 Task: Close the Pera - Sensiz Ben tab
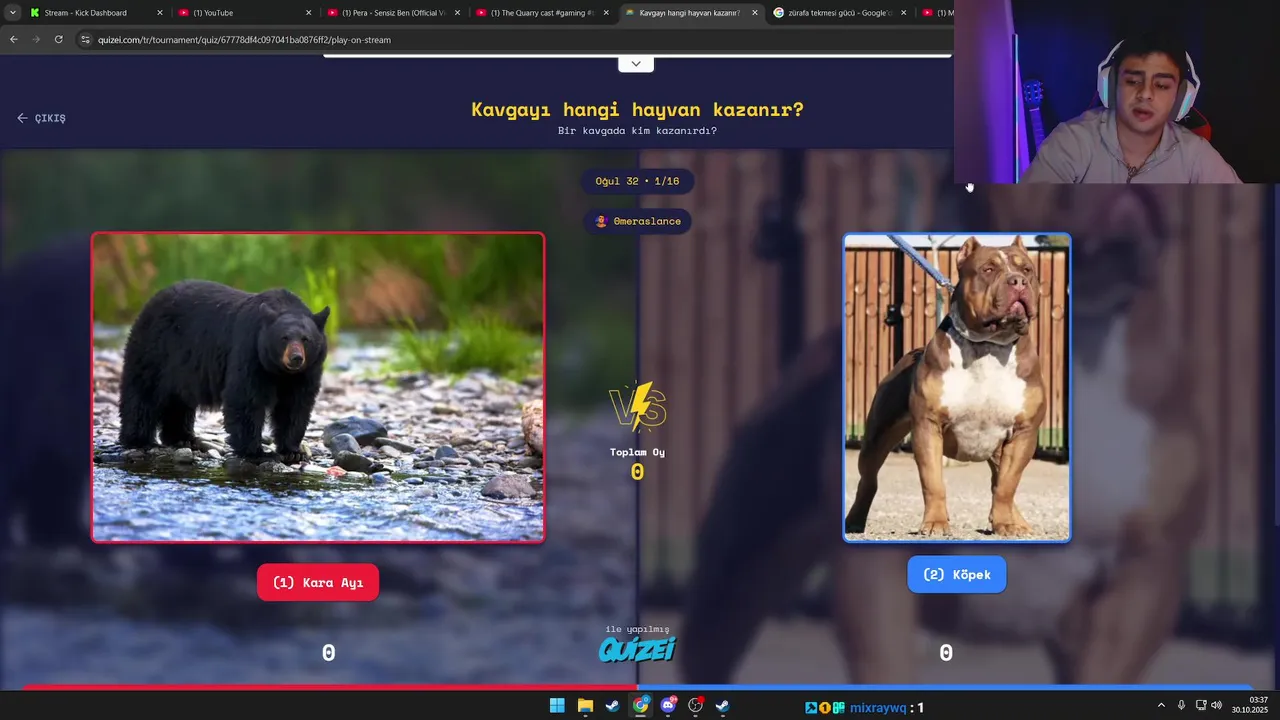click(457, 13)
